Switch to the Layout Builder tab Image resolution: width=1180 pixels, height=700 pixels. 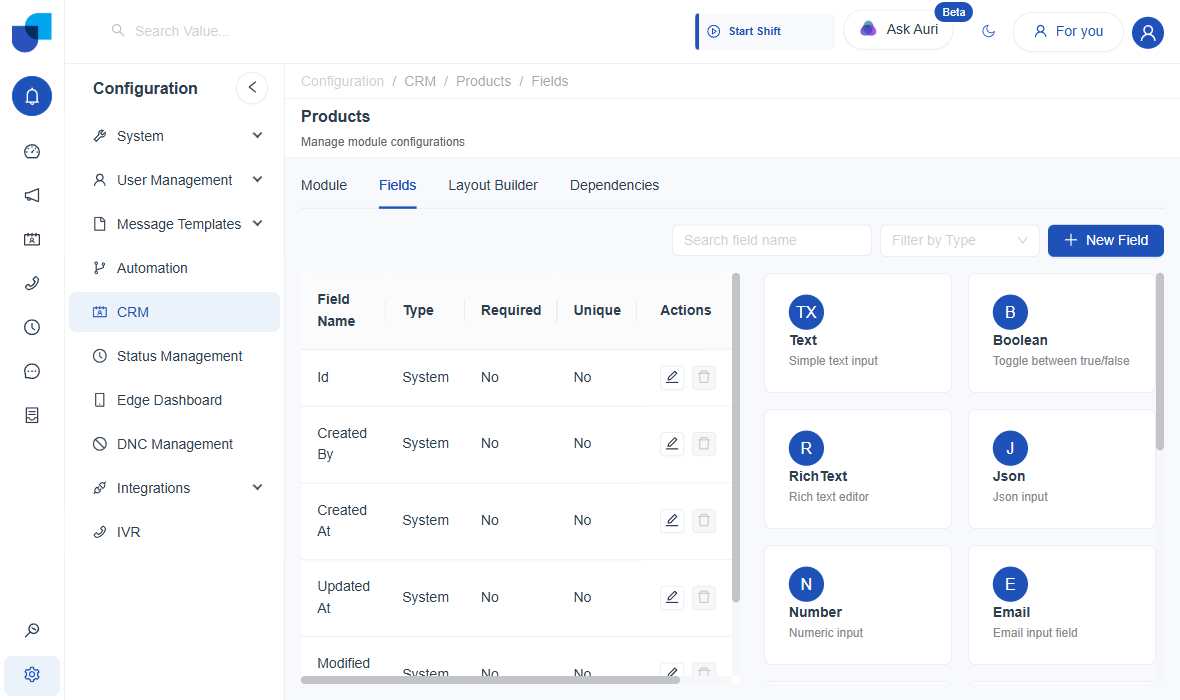click(x=493, y=185)
